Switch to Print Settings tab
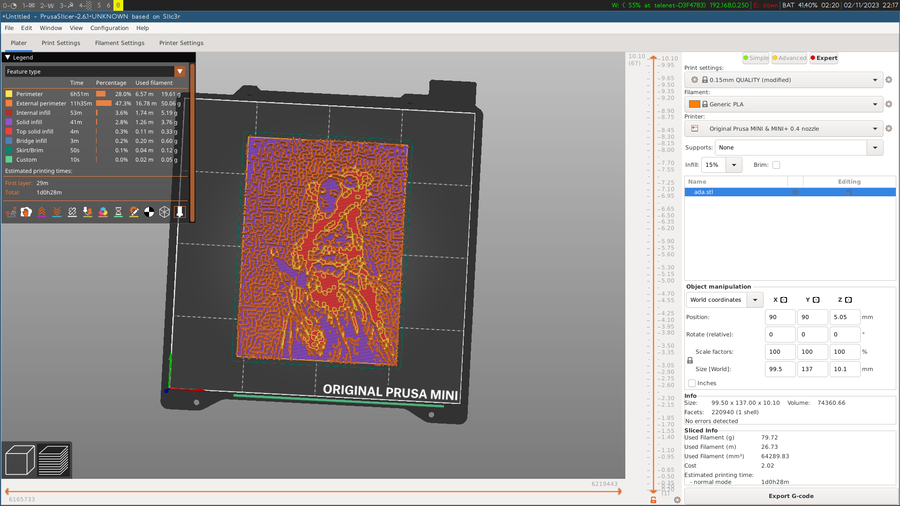900x506 pixels. click(61, 43)
